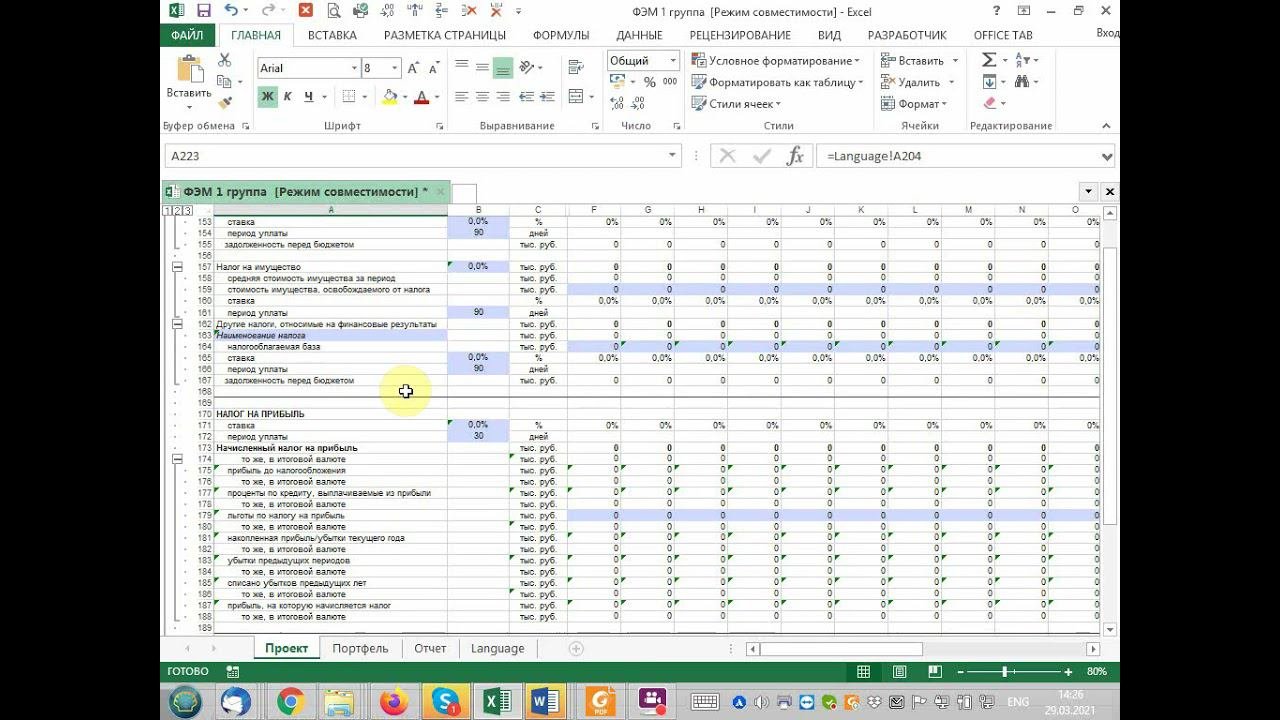This screenshot has height=720, width=1280.
Task: Select the Format Painter brush icon
Action: coord(224,102)
